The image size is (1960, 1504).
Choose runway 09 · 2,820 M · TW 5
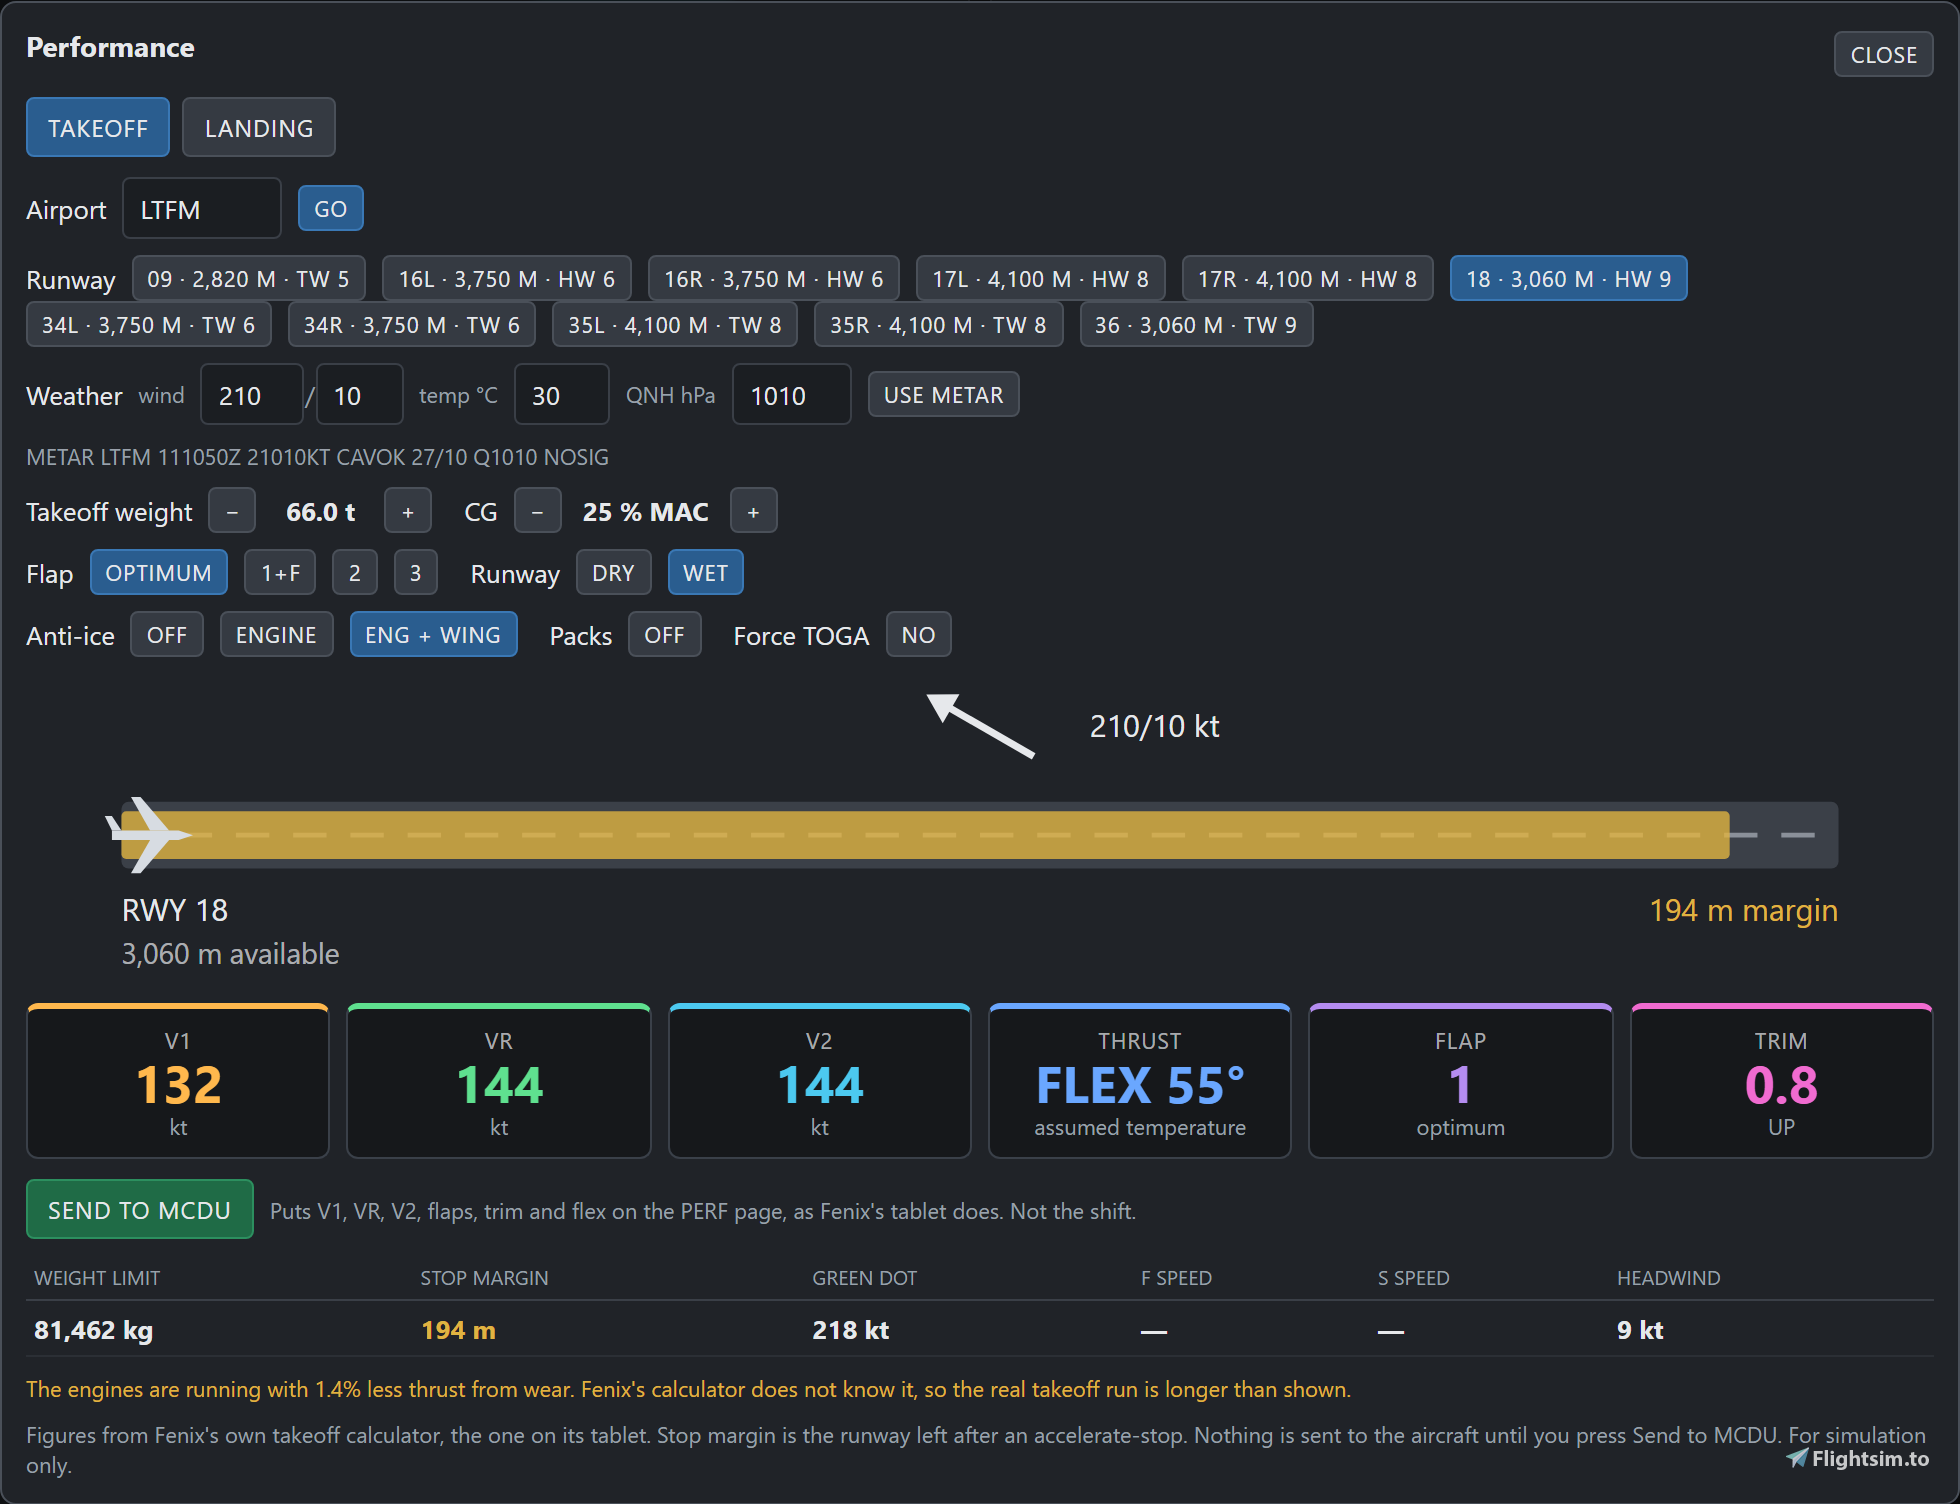pyautogui.click(x=248, y=279)
